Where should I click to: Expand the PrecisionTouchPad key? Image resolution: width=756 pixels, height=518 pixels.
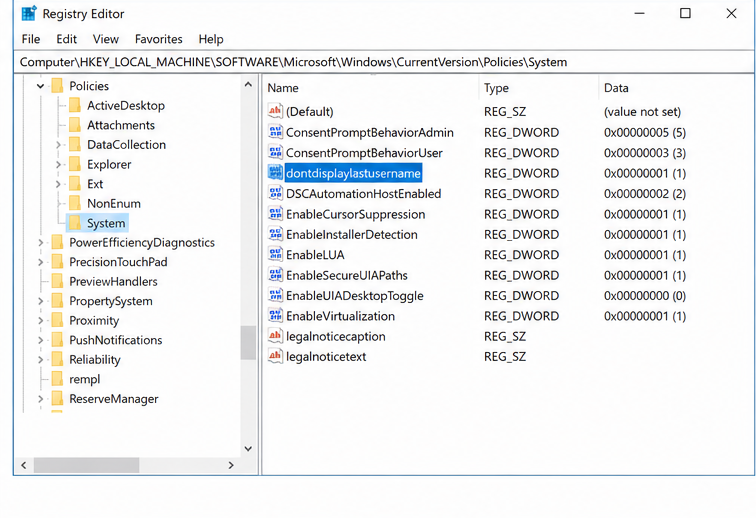click(40, 262)
